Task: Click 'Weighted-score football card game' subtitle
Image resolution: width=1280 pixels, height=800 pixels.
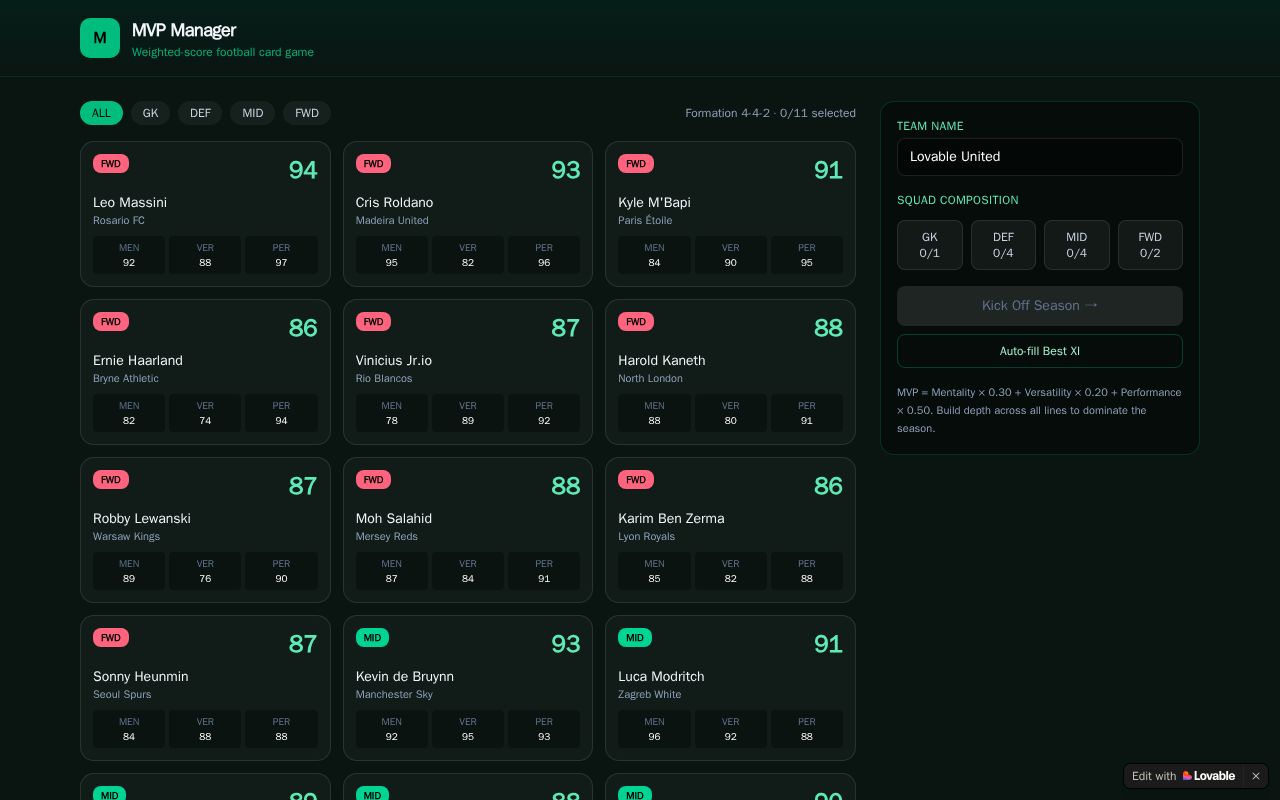Action: point(223,52)
